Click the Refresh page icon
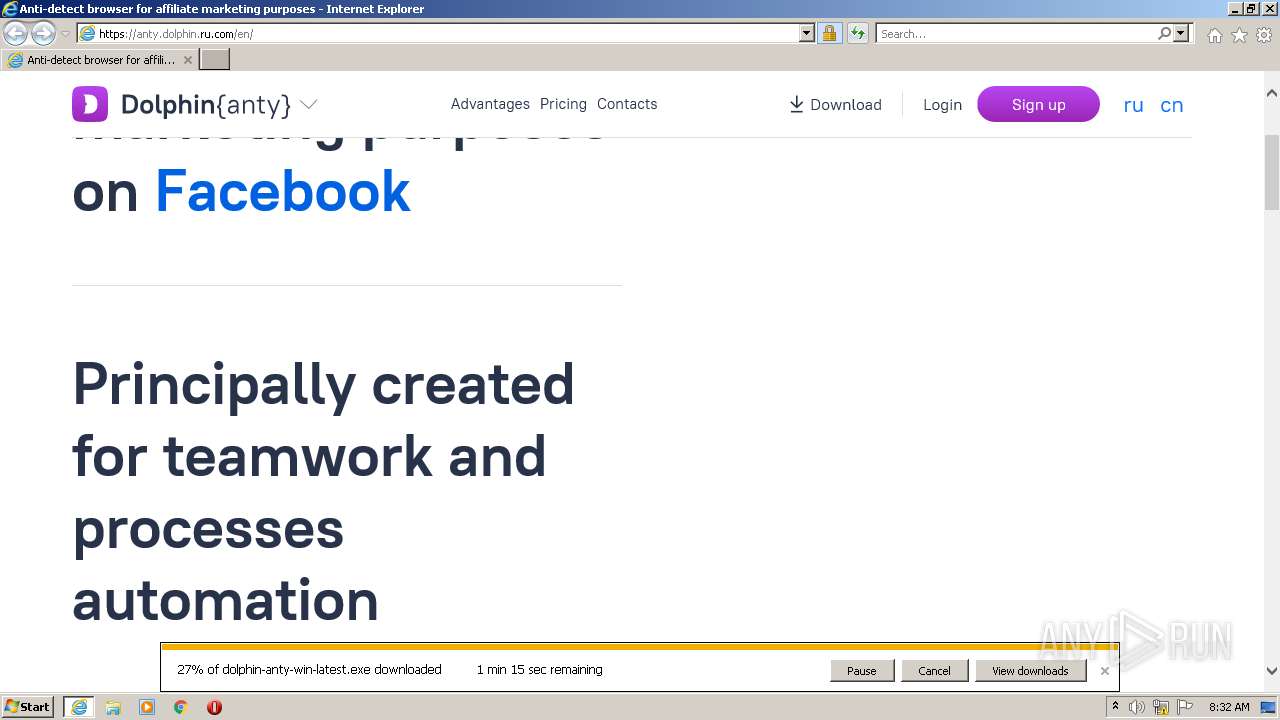The image size is (1280, 720). [858, 34]
